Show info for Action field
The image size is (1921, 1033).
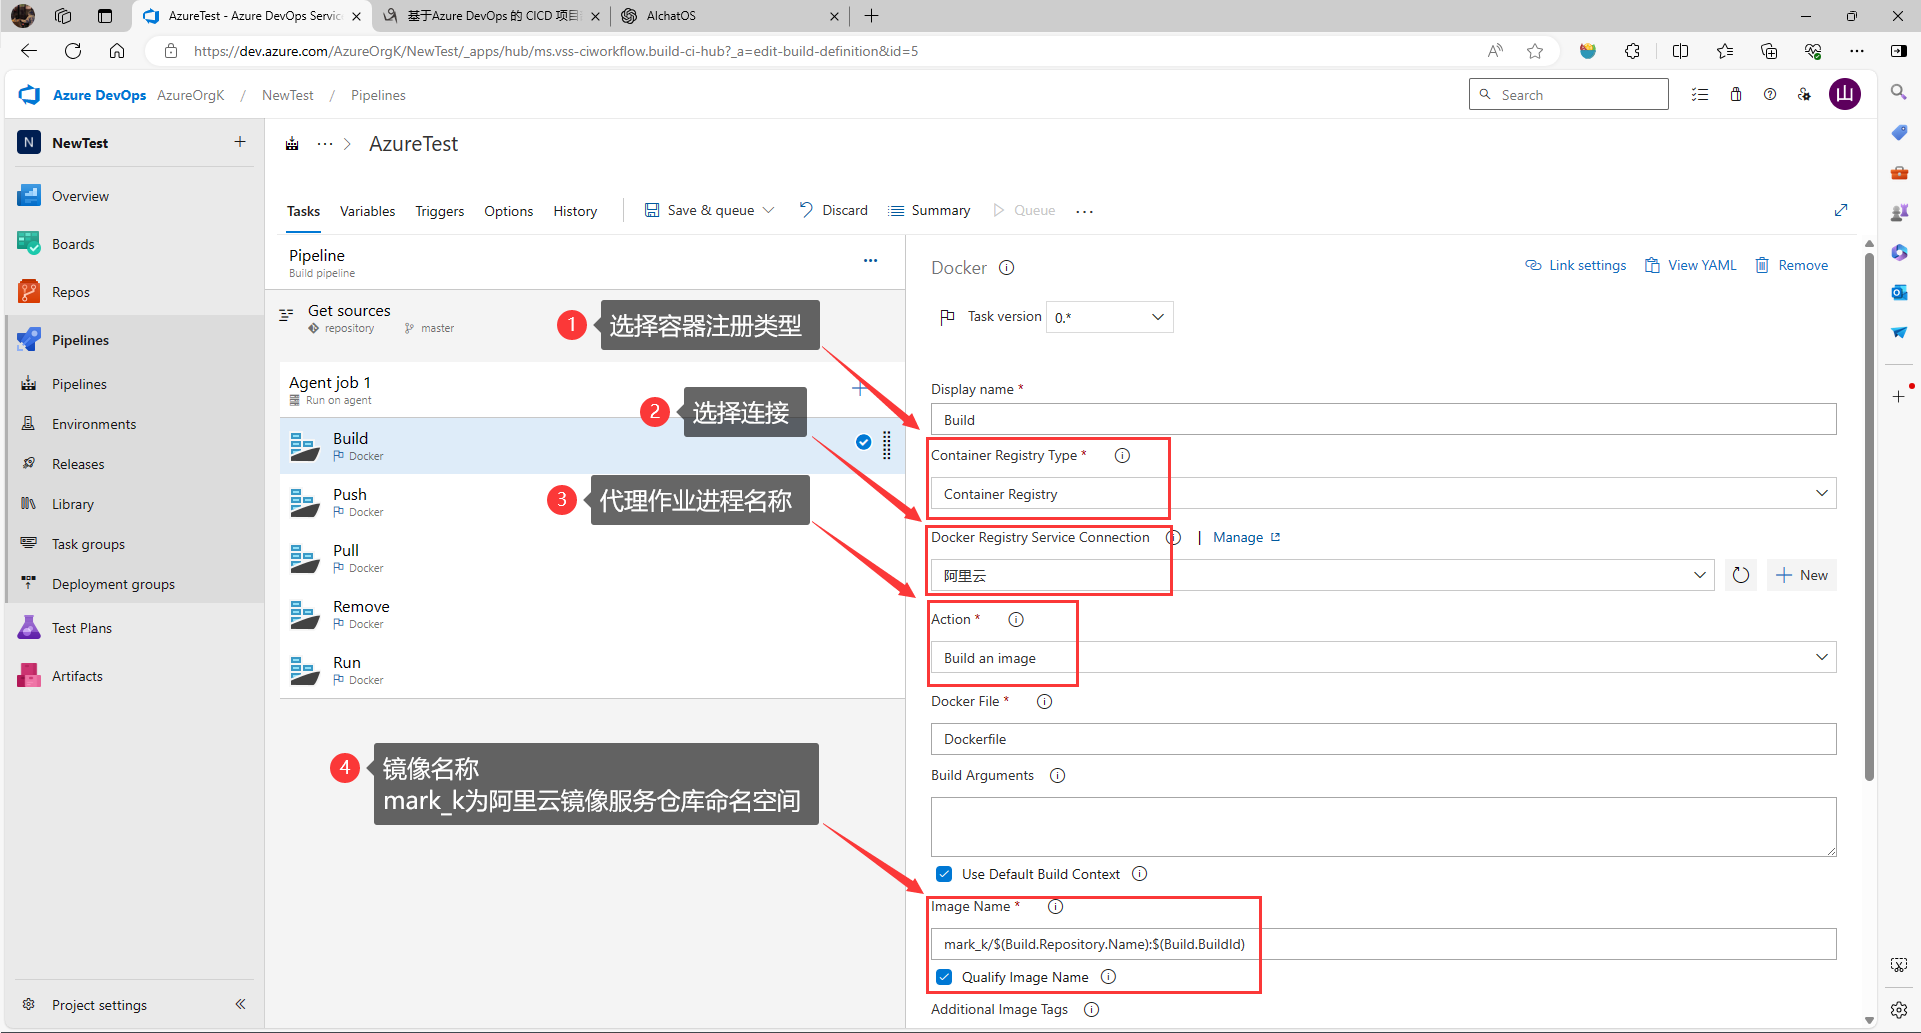1016,619
